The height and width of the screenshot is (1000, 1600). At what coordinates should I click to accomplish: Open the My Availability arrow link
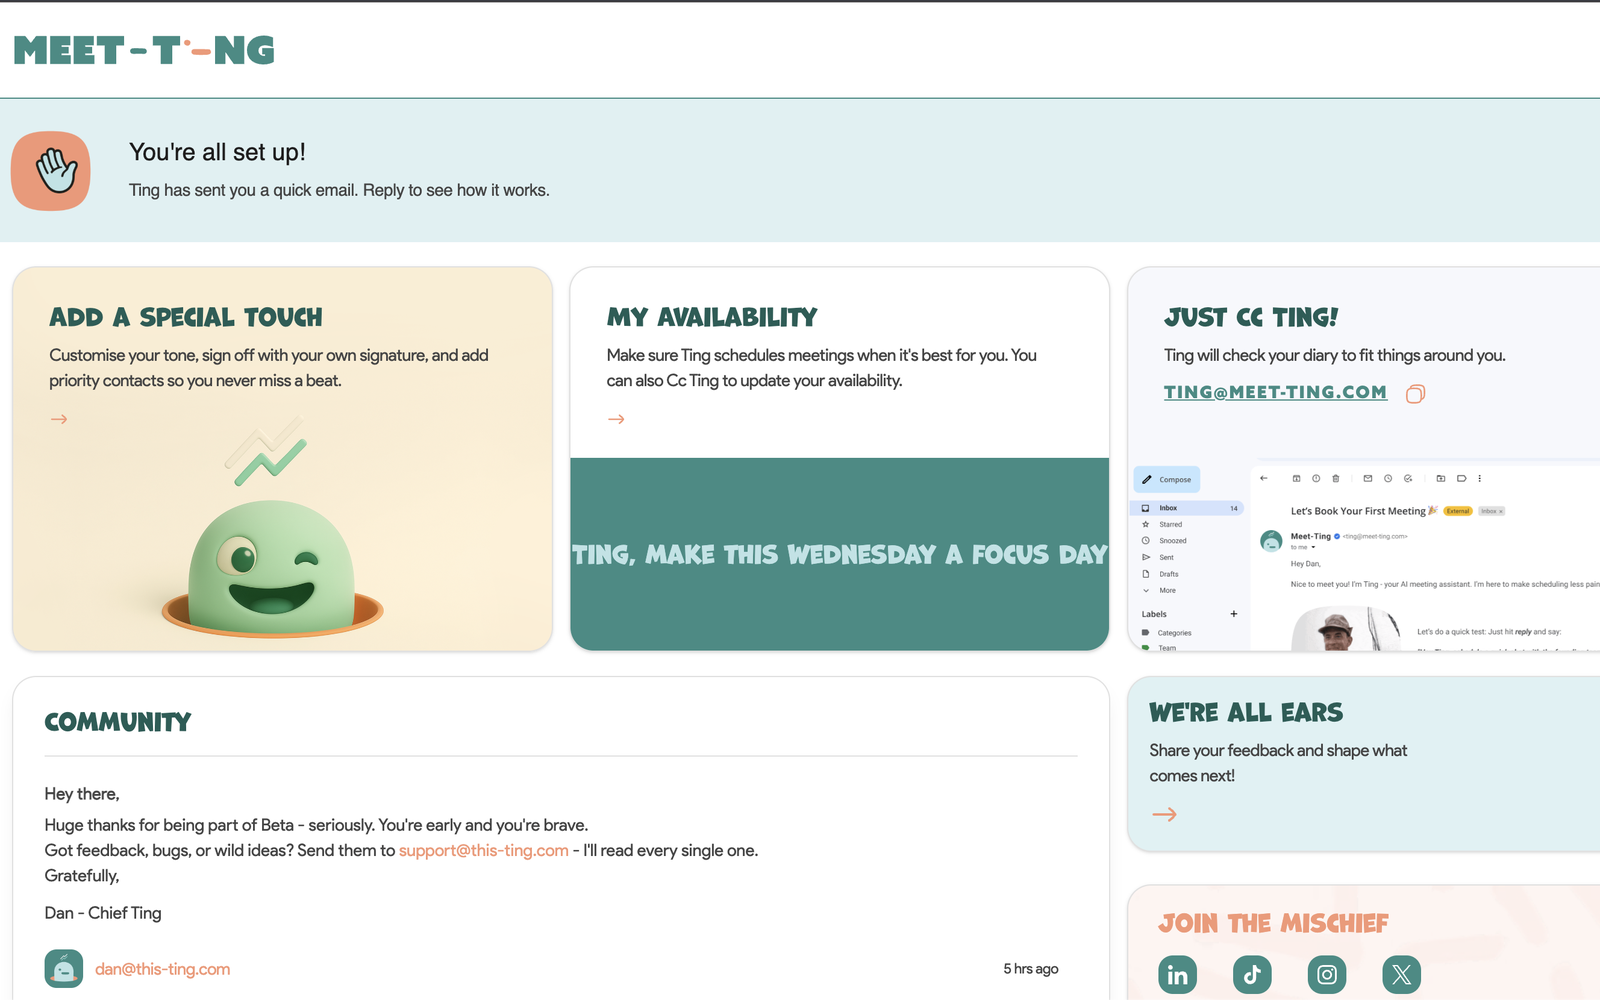[616, 419]
